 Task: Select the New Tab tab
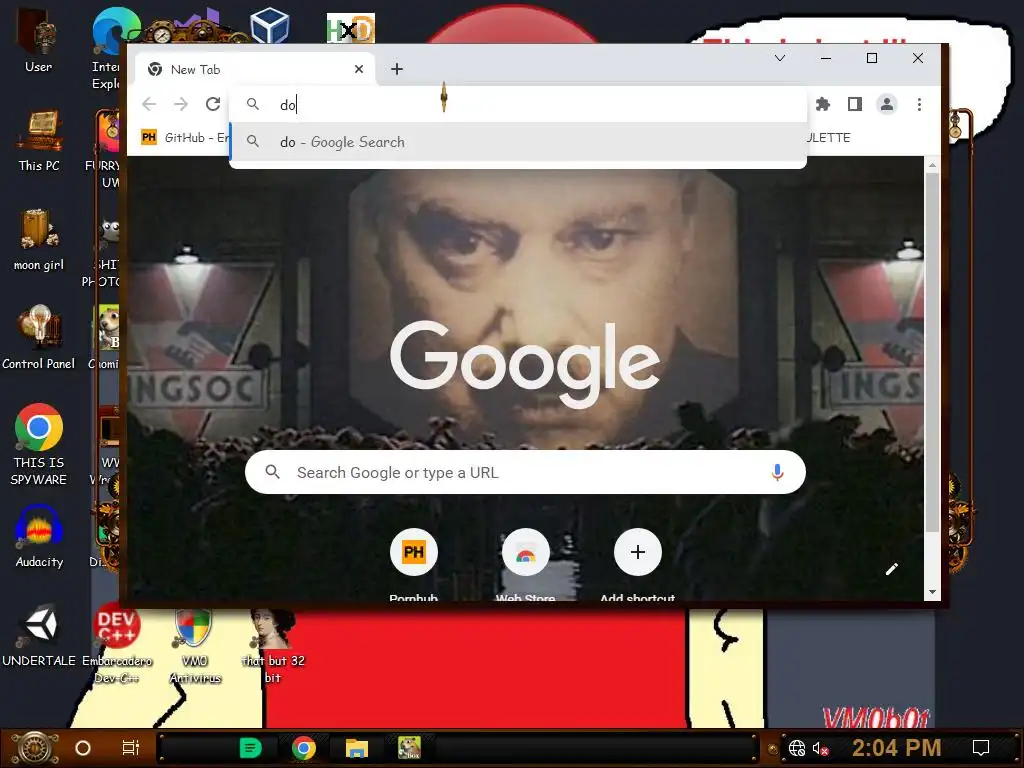(x=255, y=69)
